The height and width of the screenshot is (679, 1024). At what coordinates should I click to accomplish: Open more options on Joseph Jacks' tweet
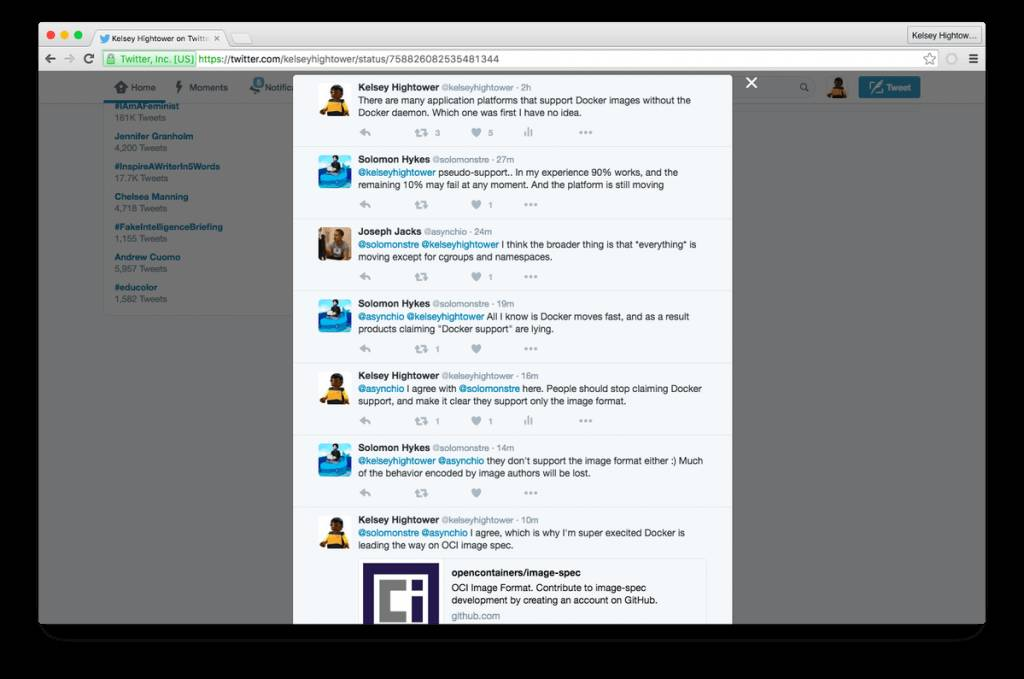click(530, 277)
